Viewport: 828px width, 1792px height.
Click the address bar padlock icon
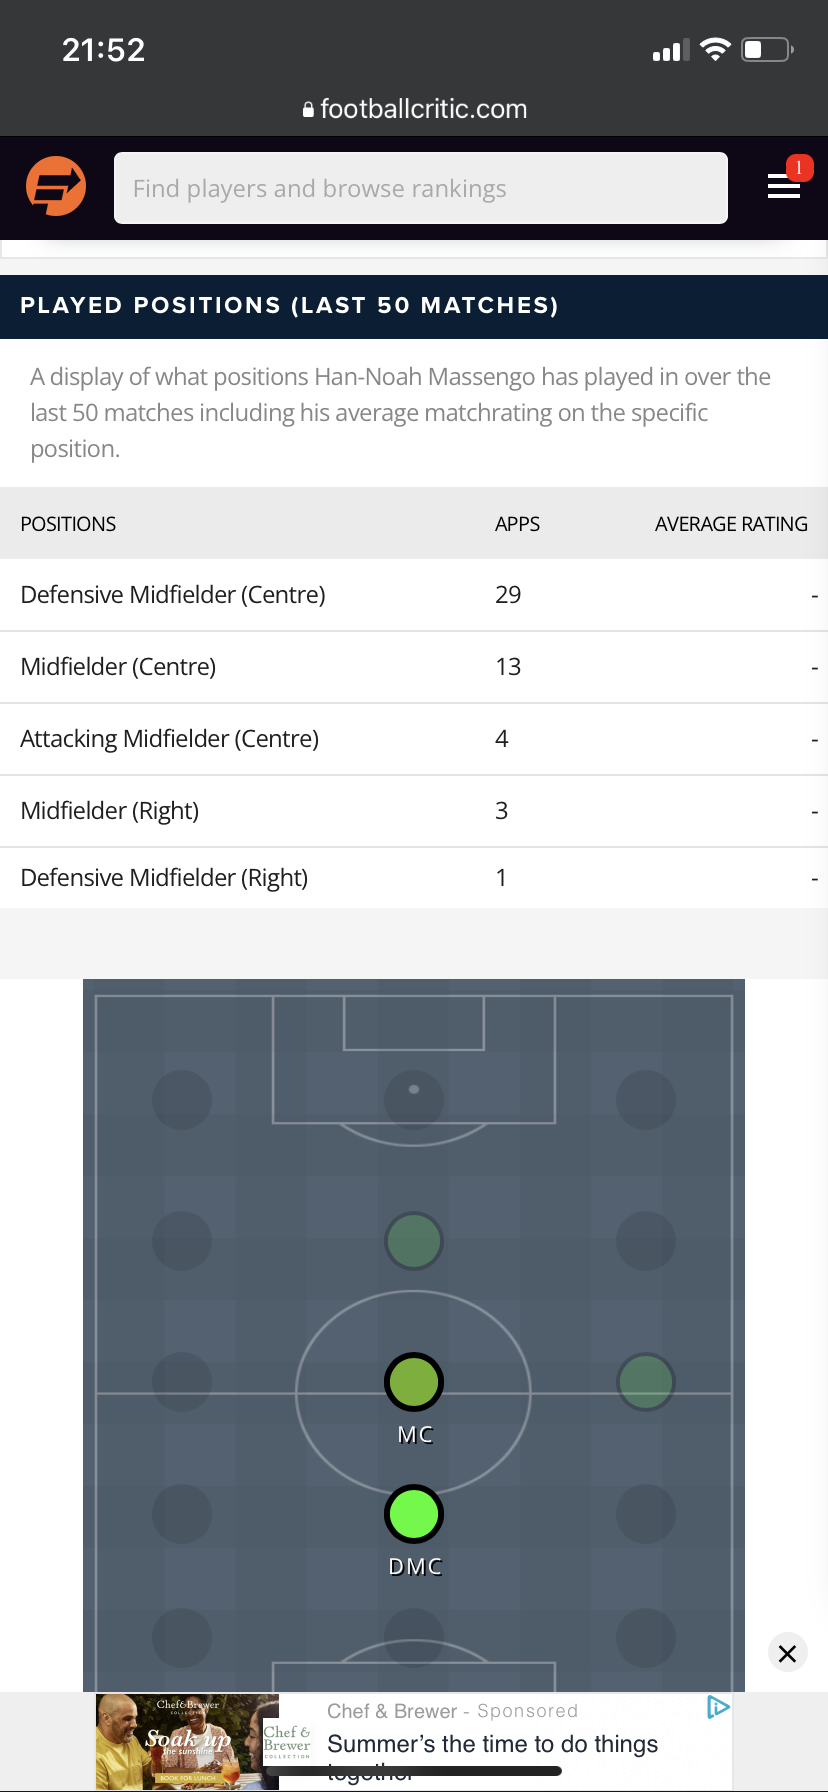click(308, 110)
